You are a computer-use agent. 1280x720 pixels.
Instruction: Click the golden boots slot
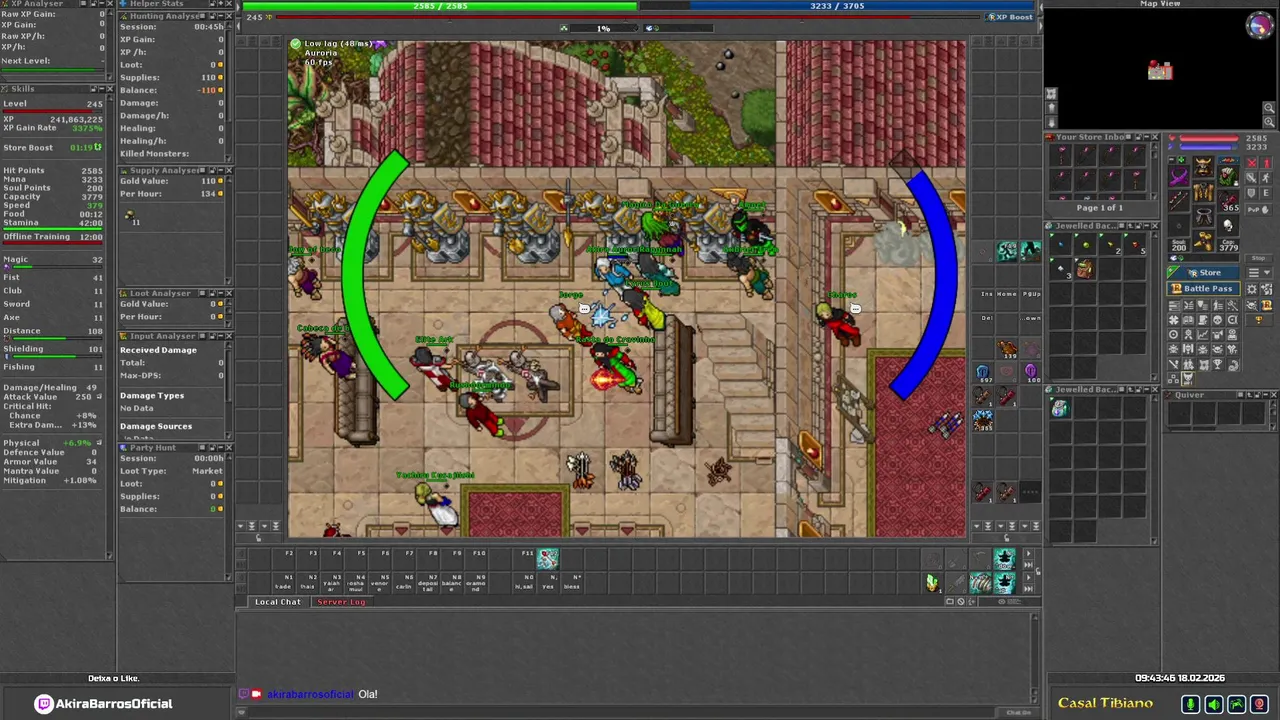click(x=1204, y=241)
